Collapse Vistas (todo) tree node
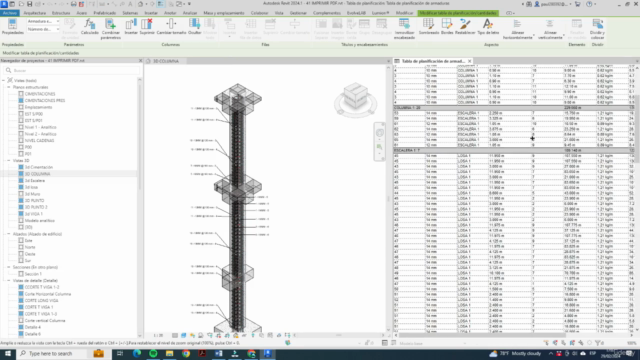640x360 pixels. (x=4, y=80)
